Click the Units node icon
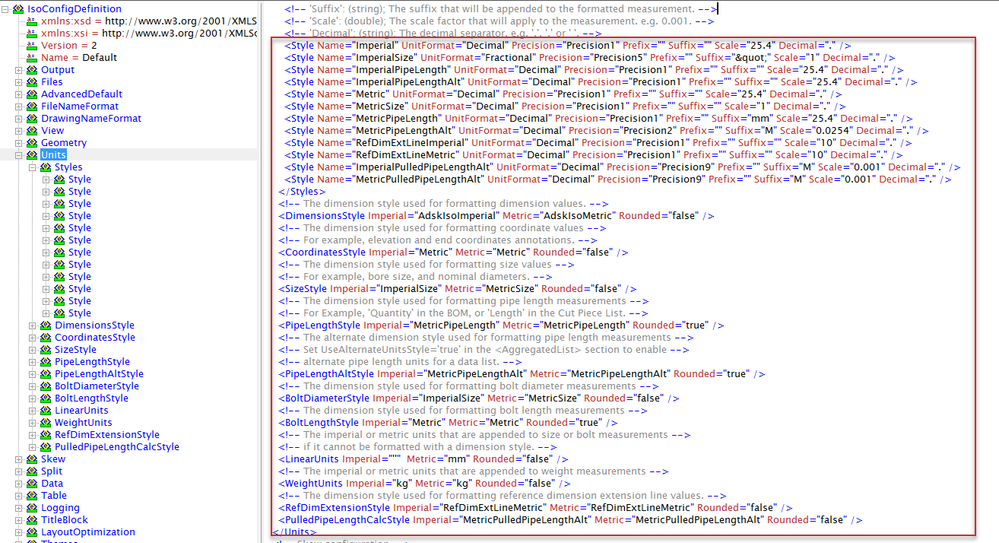The height and width of the screenshot is (543, 999). click(31, 155)
